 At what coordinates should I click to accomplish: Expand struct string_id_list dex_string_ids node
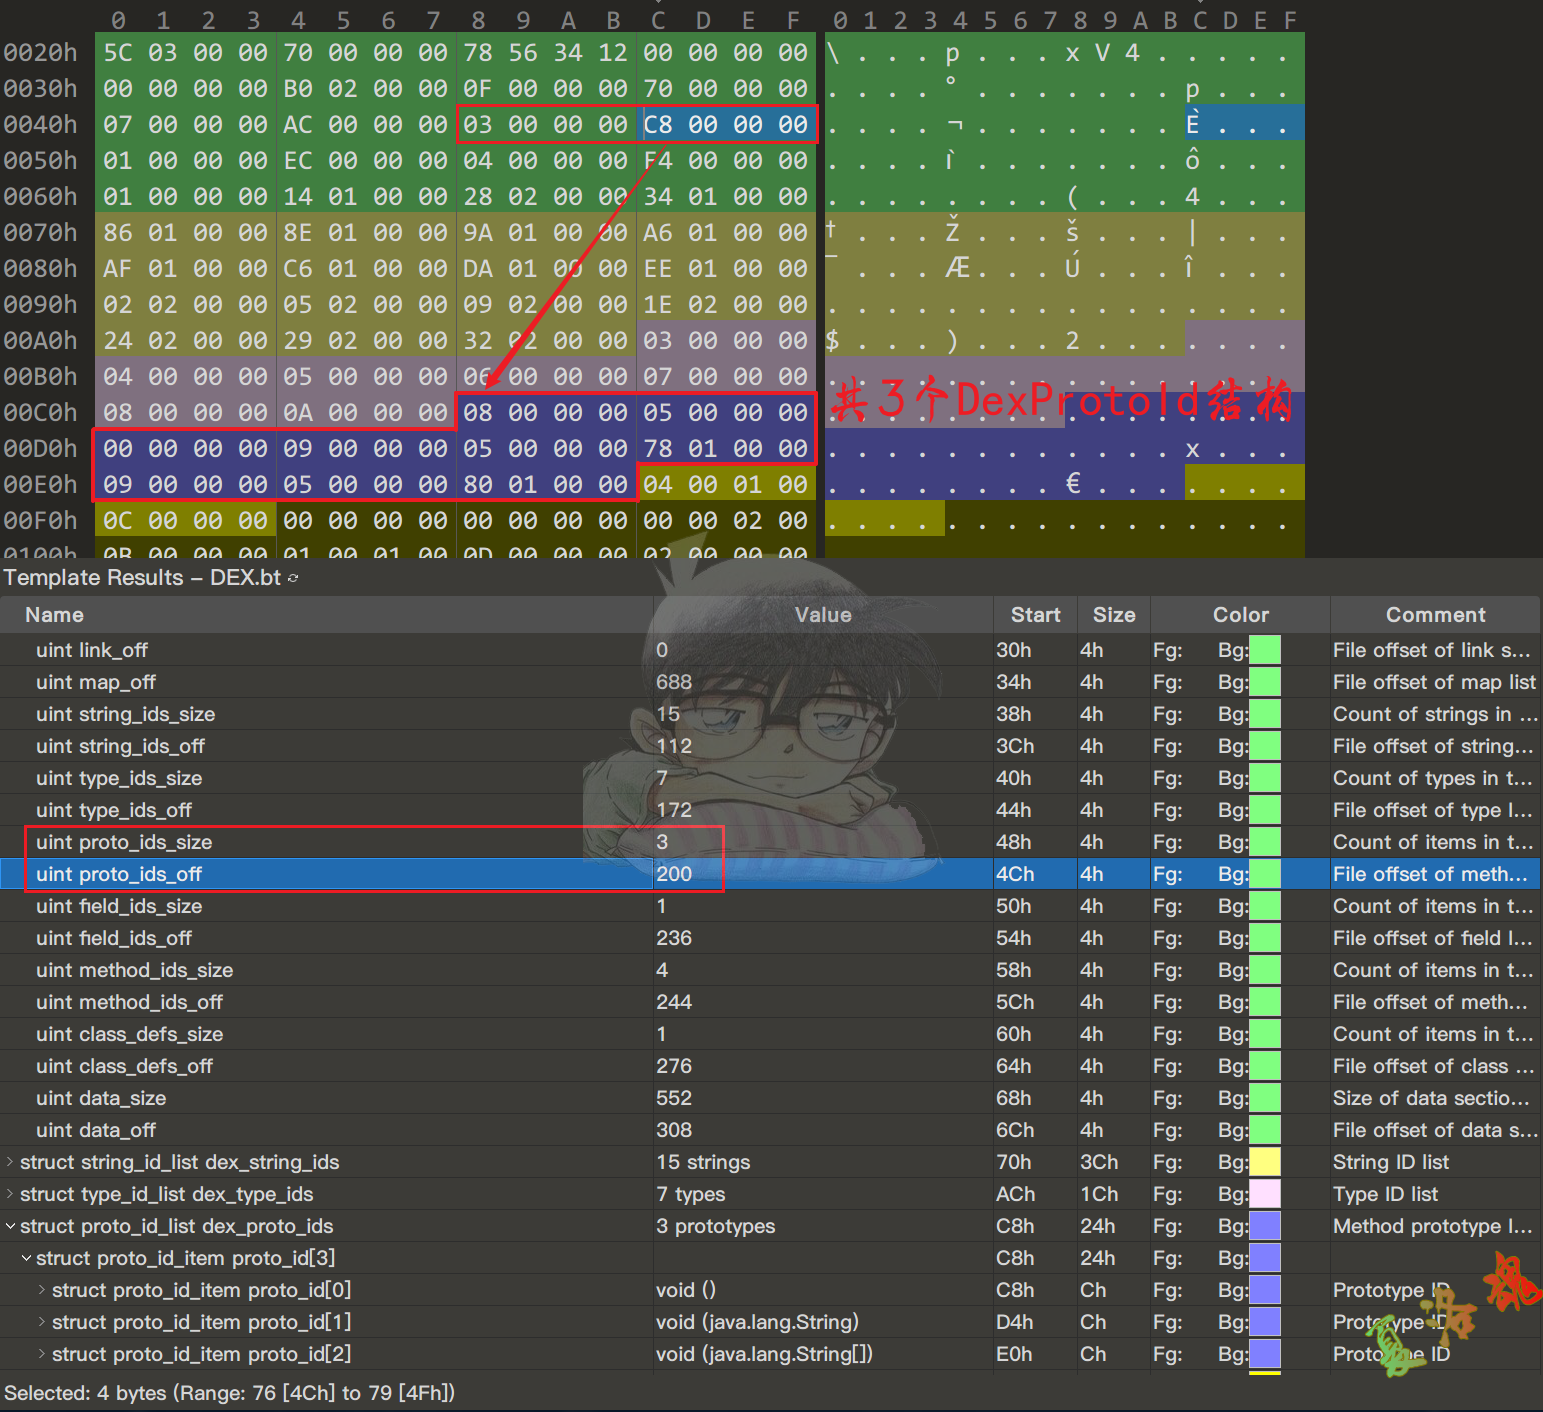pyautogui.click(x=10, y=1162)
